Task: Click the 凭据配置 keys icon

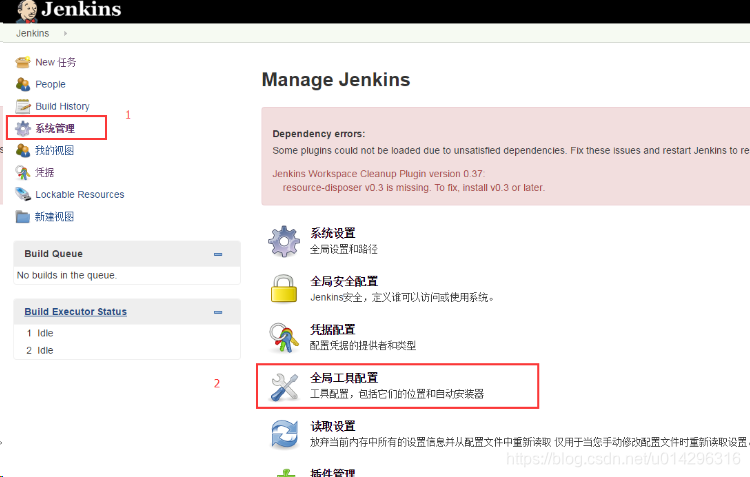Action: pyautogui.click(x=284, y=337)
